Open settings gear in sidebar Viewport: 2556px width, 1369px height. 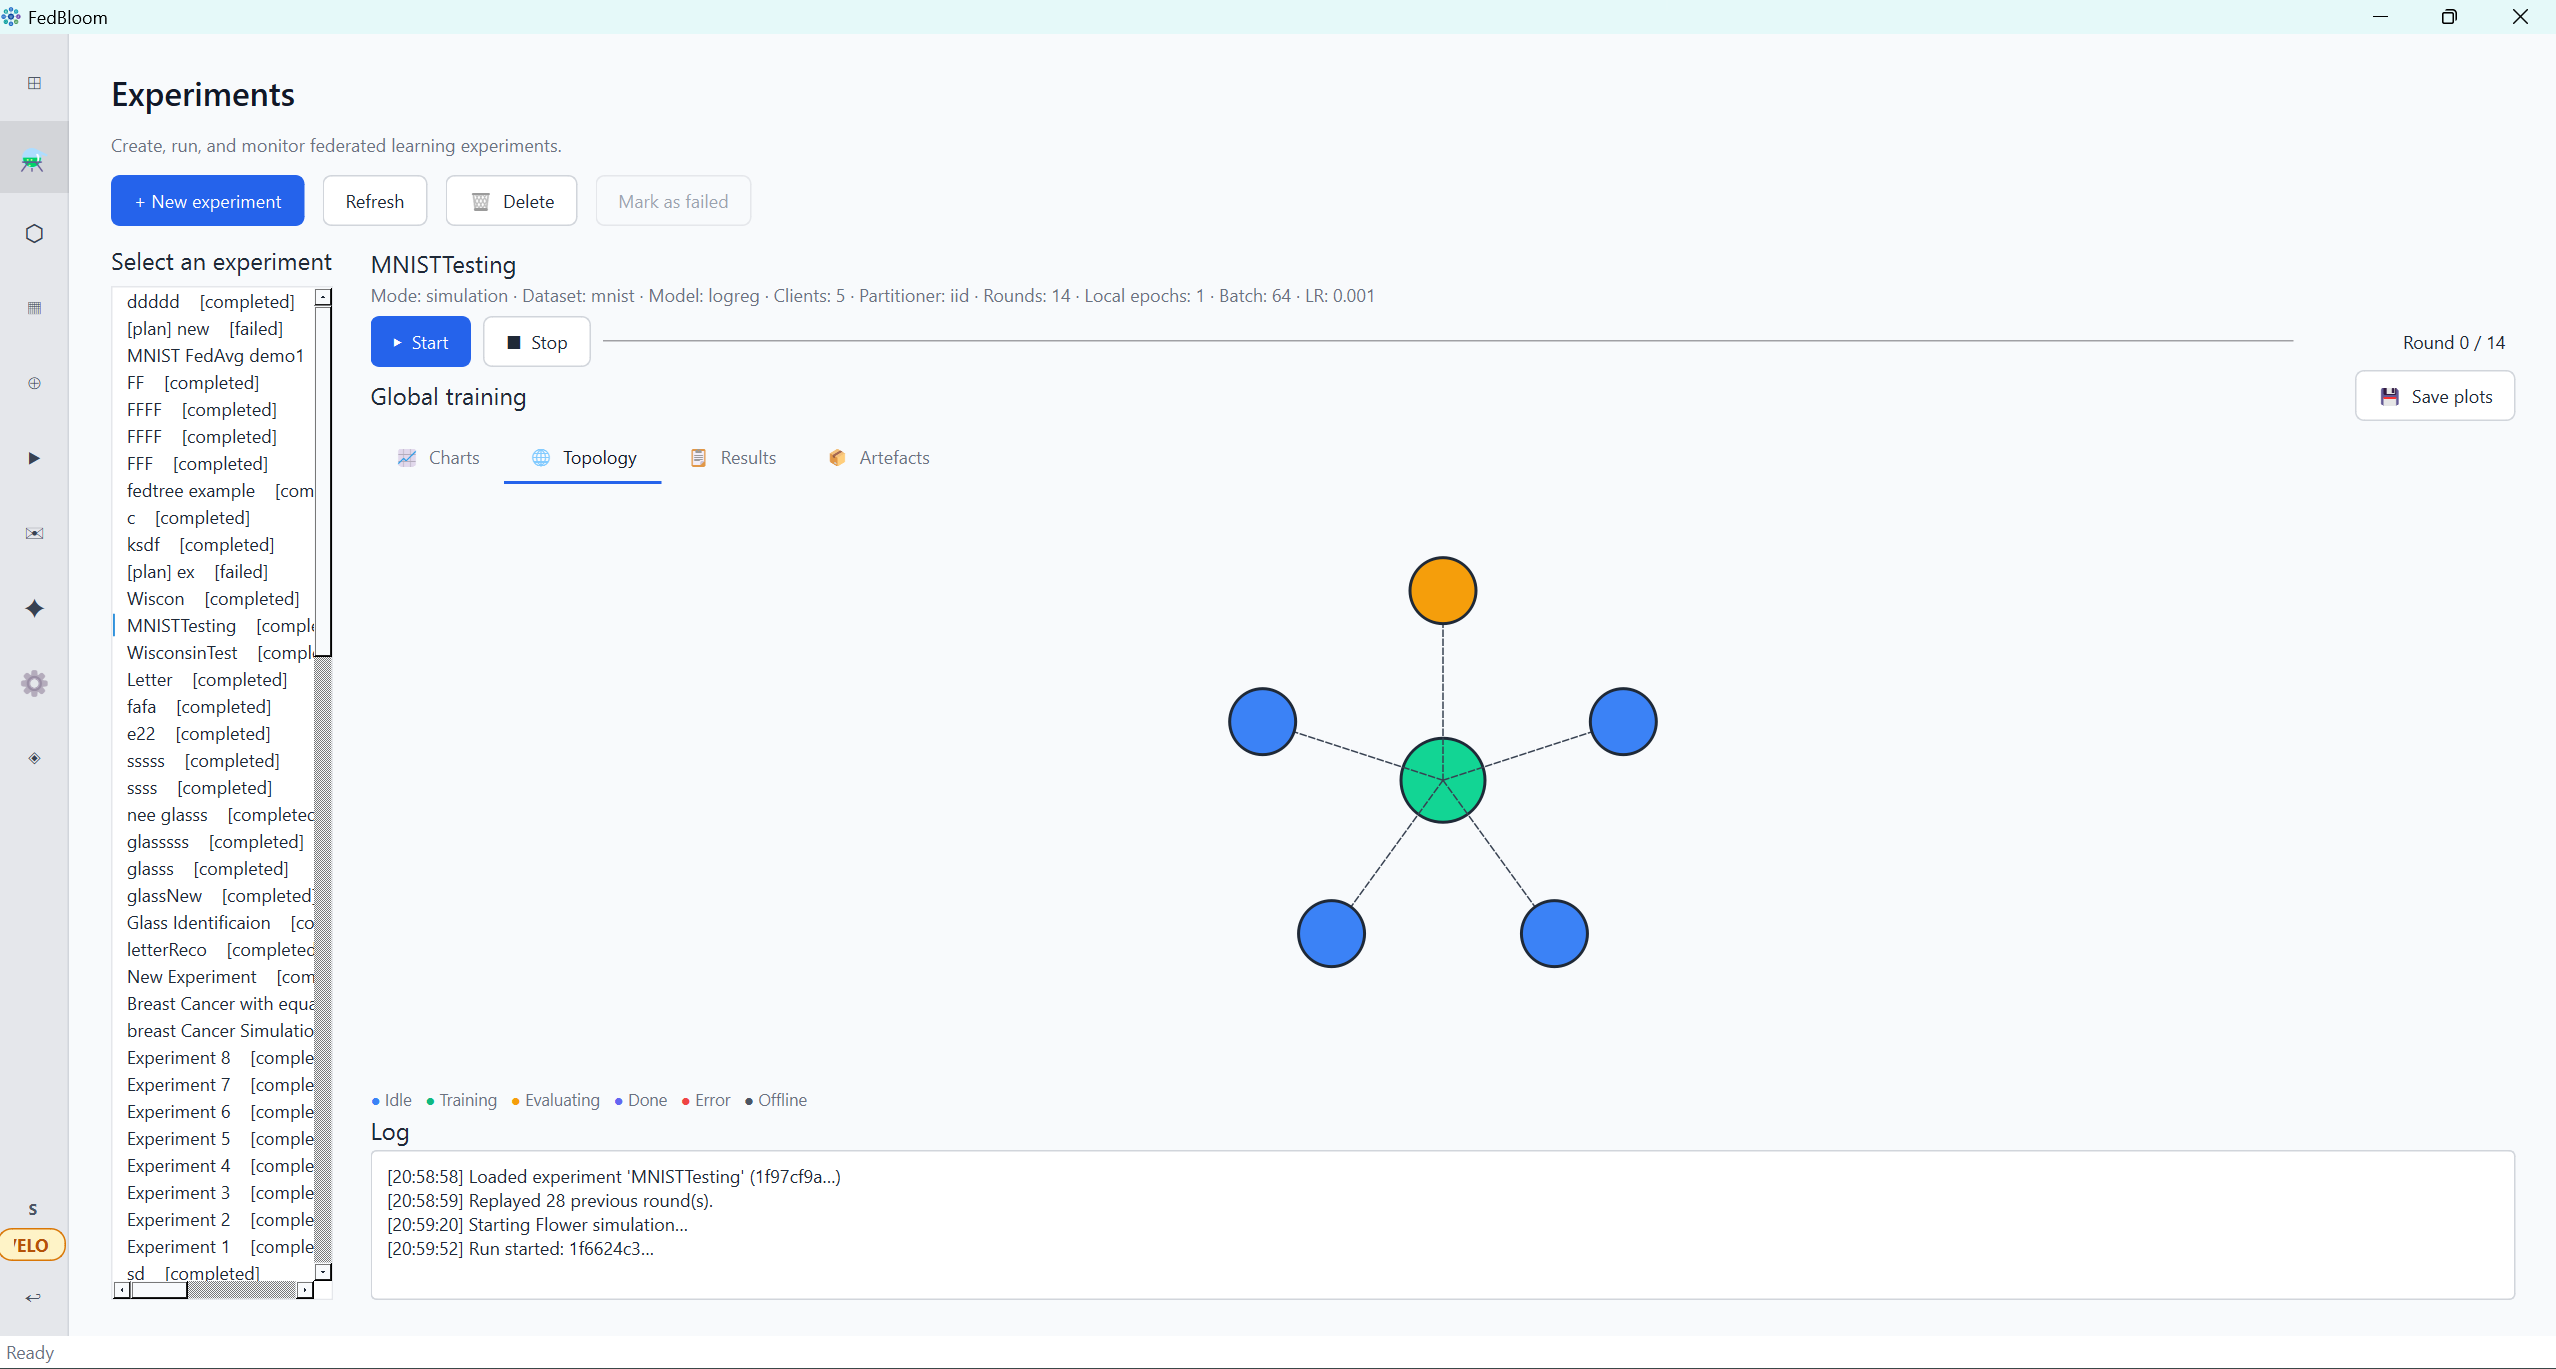coord(34,683)
